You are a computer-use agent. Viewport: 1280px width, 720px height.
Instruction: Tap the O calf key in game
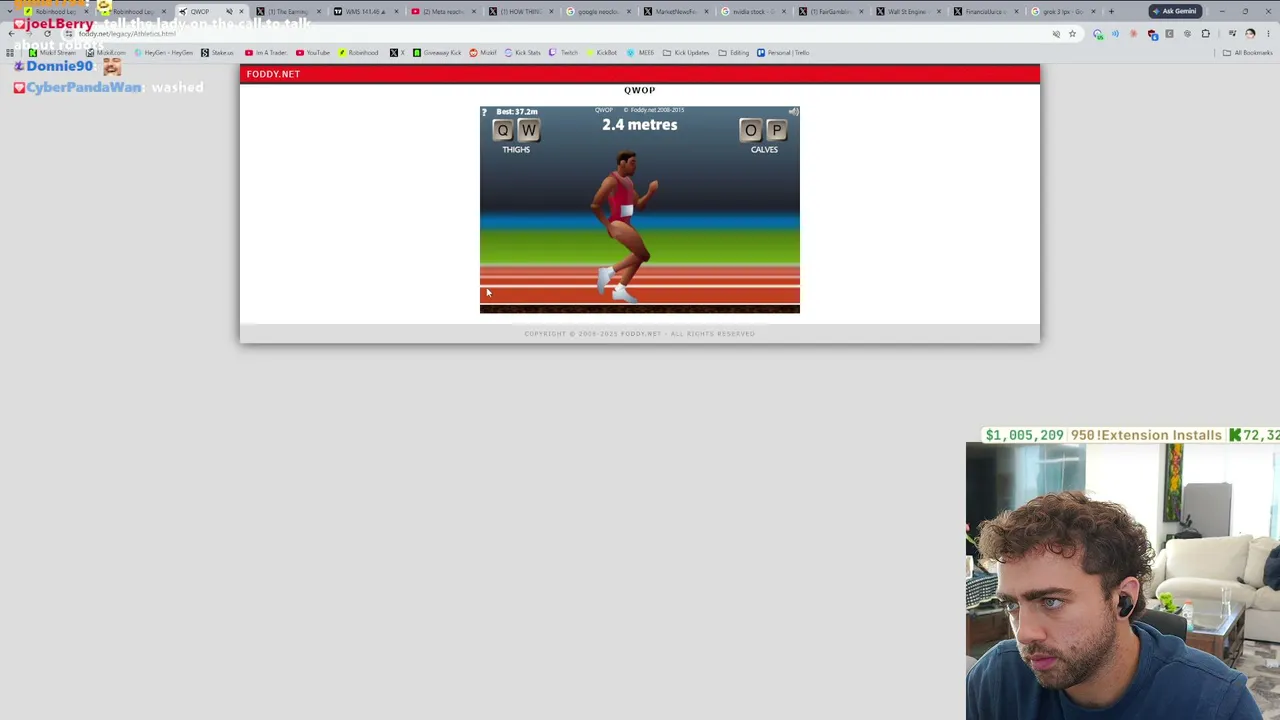pos(751,130)
